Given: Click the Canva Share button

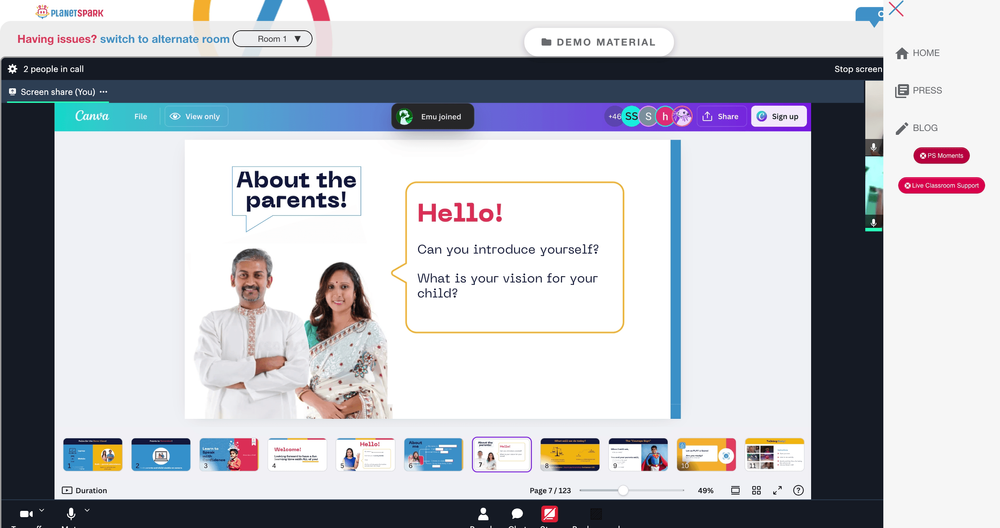Looking at the screenshot, I should [721, 117].
